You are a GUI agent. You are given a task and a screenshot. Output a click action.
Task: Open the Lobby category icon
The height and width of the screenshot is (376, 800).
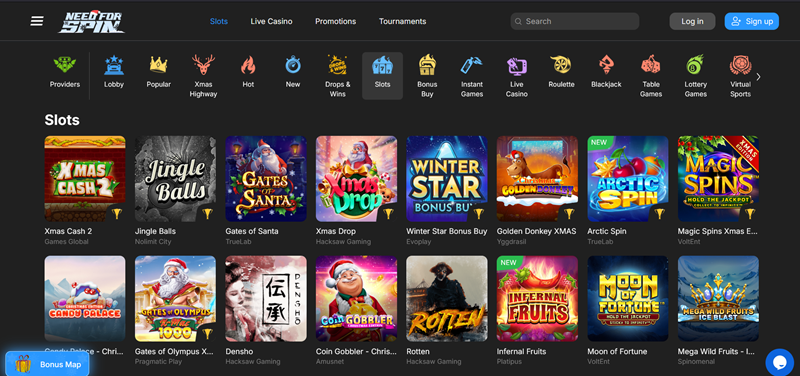click(114, 65)
